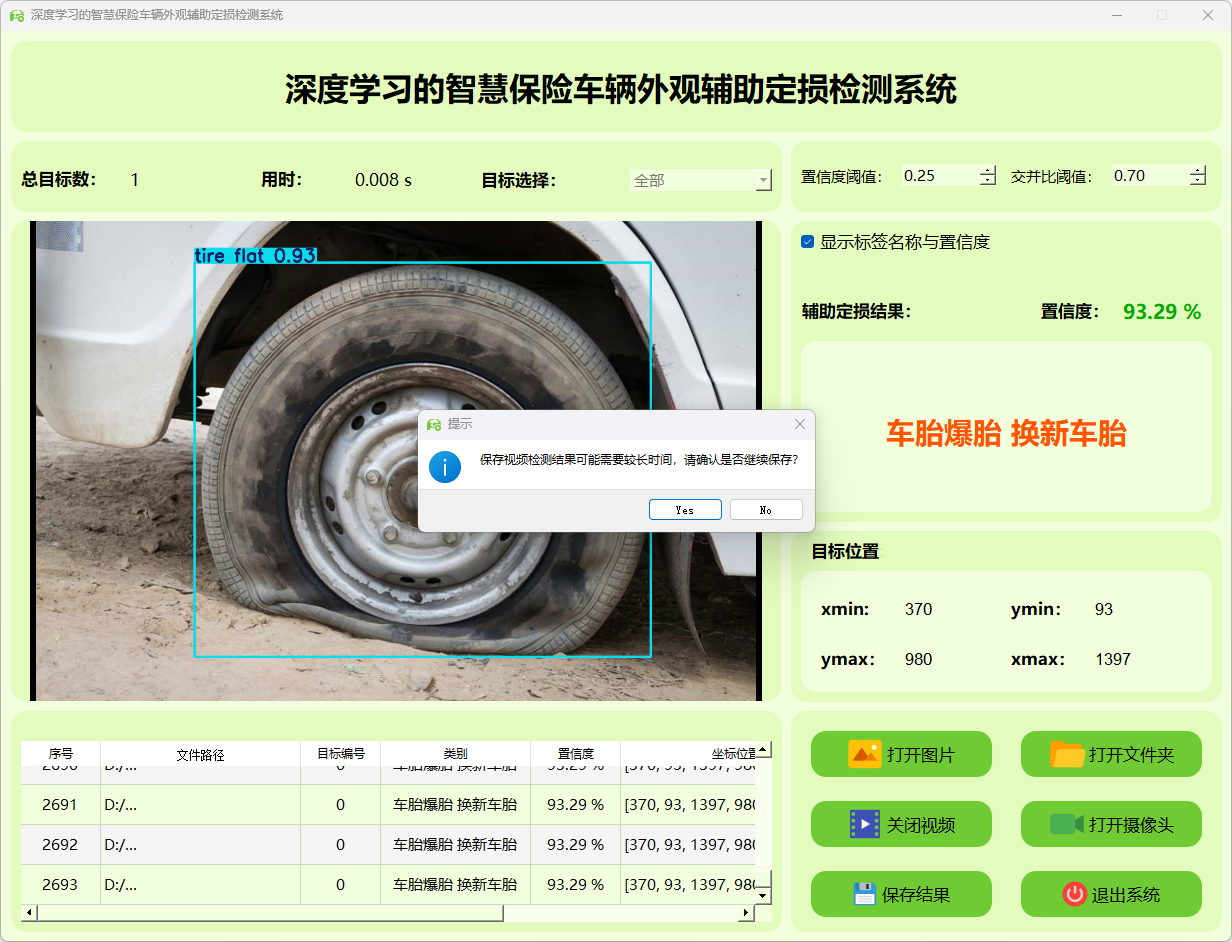Screen dimensions: 1232x942
Task: Toggle 显示标签名称与置信度 checkbox
Action: tap(808, 242)
